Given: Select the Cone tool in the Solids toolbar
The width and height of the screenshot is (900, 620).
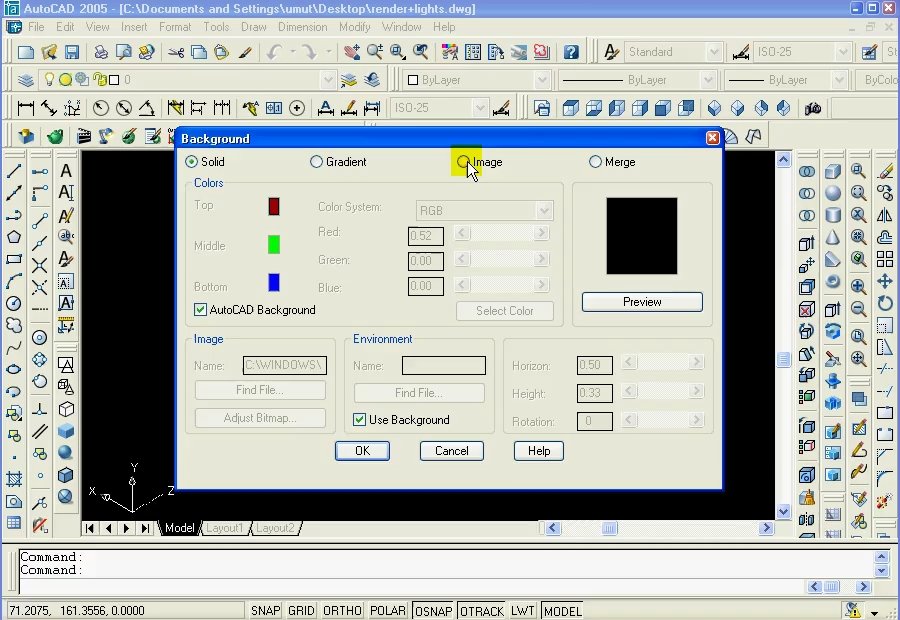Looking at the screenshot, I should click(833, 237).
